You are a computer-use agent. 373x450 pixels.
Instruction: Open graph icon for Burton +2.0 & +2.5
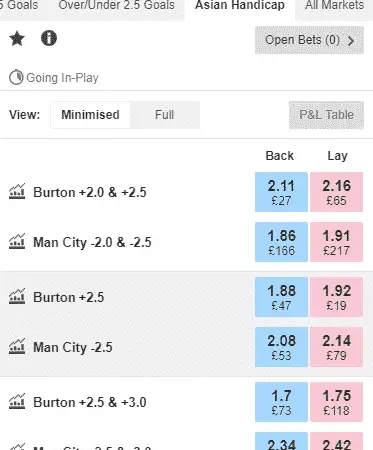pos(17,192)
